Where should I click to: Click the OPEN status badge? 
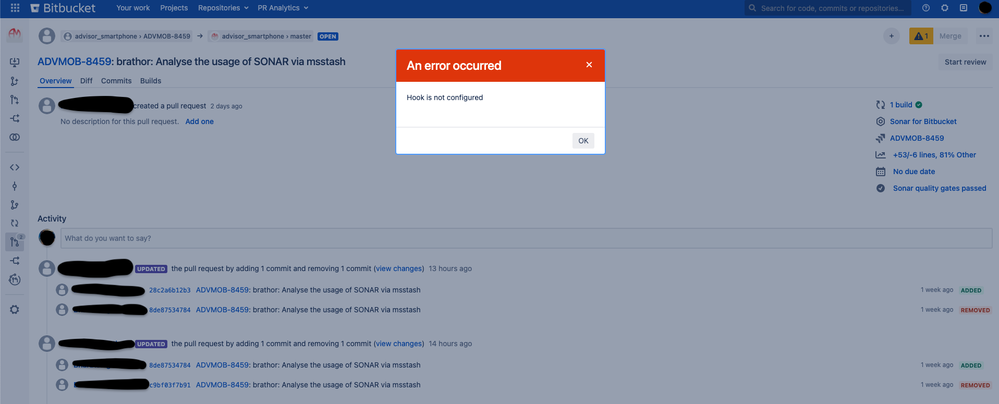pyautogui.click(x=328, y=36)
